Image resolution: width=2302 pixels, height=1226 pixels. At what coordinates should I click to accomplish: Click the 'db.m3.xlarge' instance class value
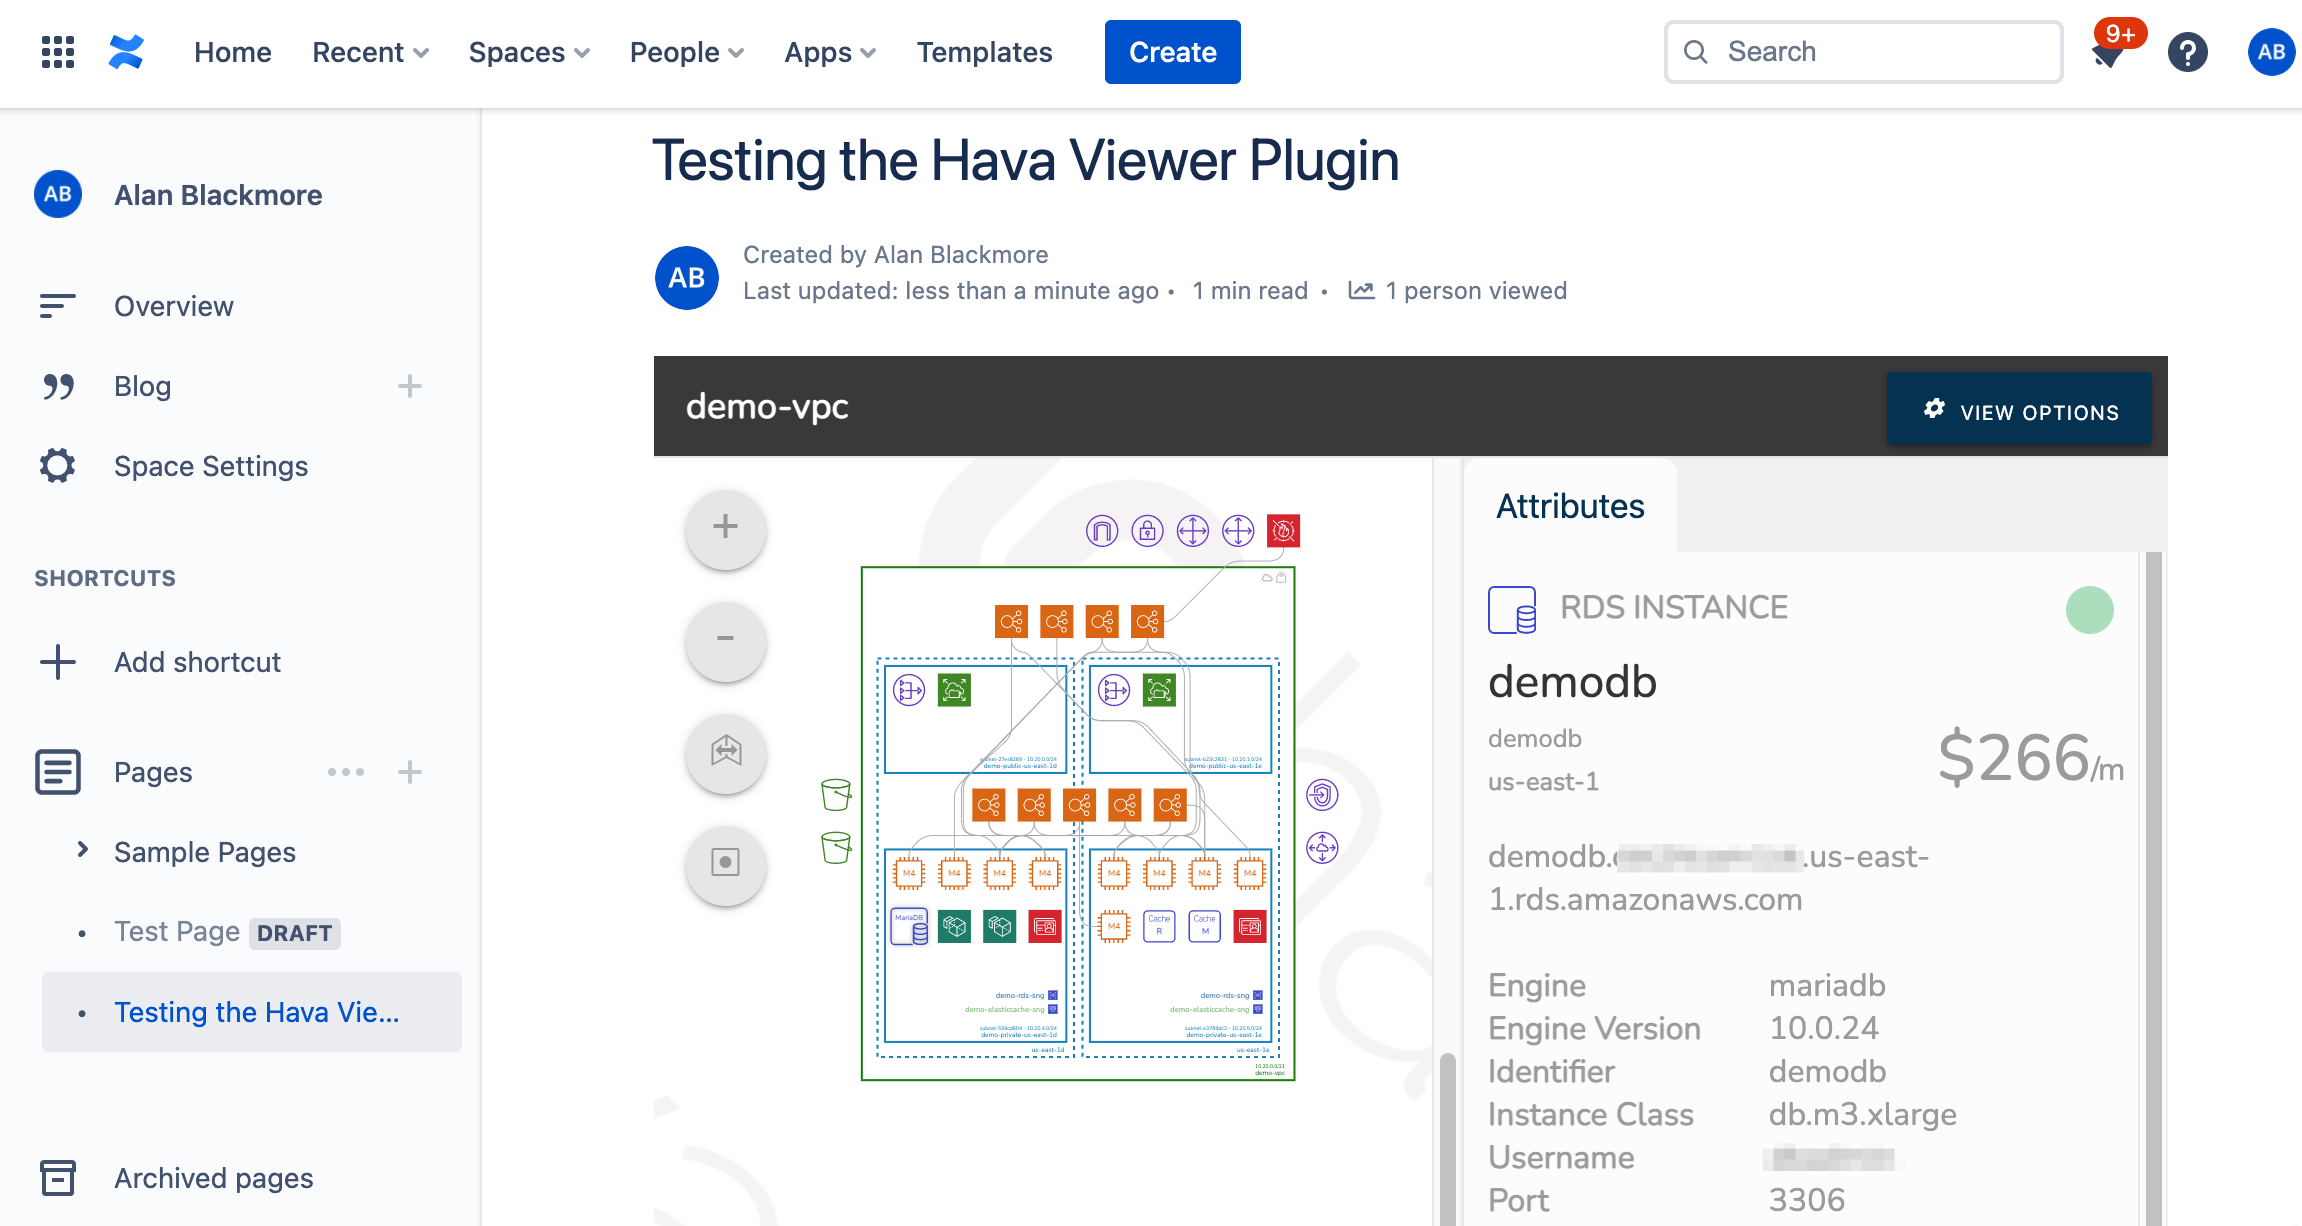[1862, 1114]
